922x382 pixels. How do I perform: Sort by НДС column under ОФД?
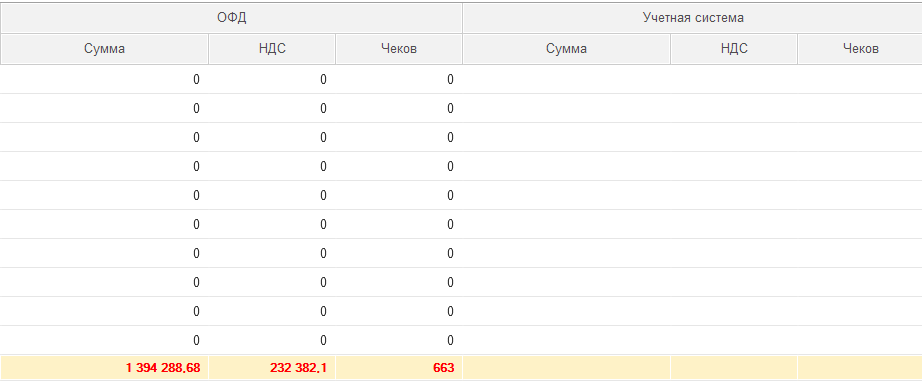pos(272,49)
